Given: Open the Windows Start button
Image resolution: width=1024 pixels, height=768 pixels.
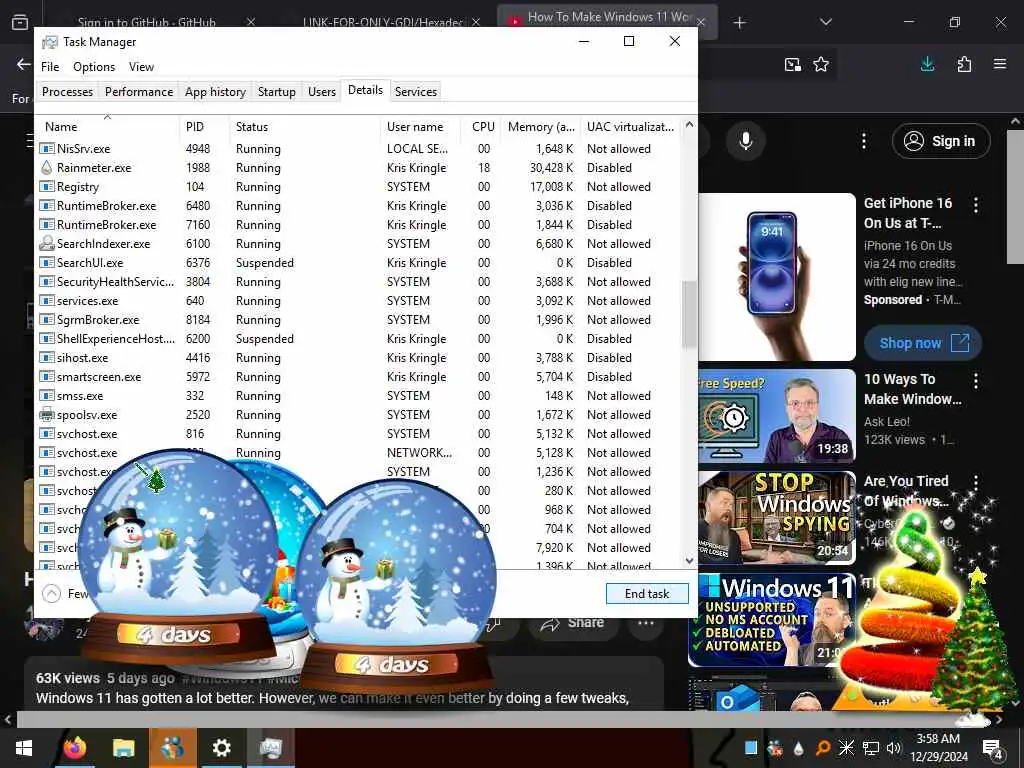Looking at the screenshot, I should coord(24,747).
